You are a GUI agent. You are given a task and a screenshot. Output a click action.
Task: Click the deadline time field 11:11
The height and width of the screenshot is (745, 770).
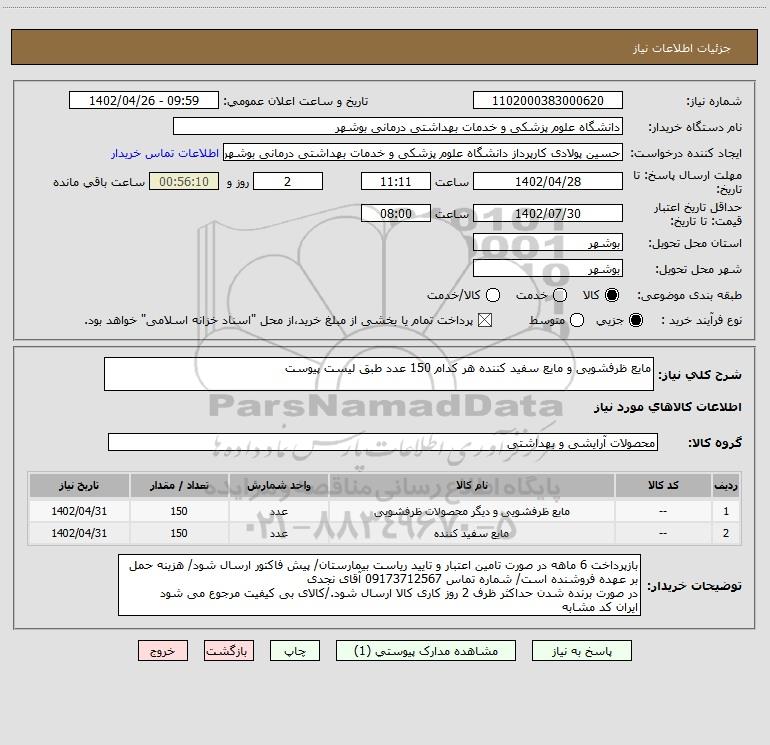[x=396, y=181]
